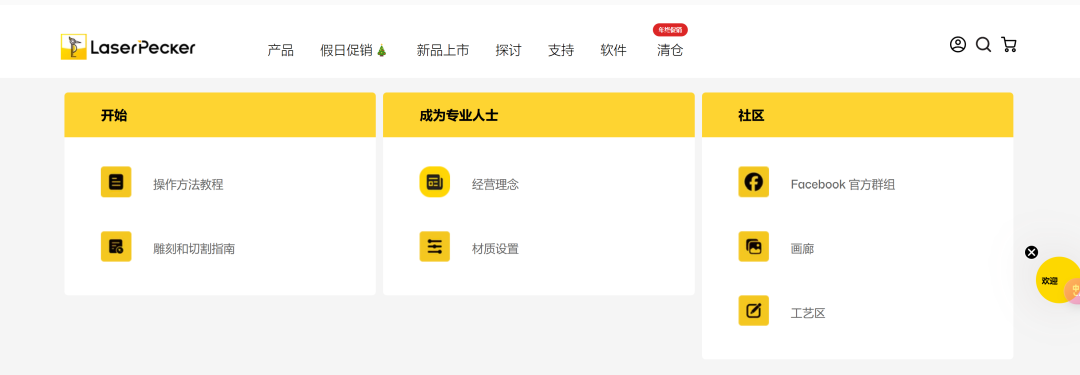Viewport: 1080px width, 375px height.
Task: Open the shopping cart icon
Action: [1009, 45]
